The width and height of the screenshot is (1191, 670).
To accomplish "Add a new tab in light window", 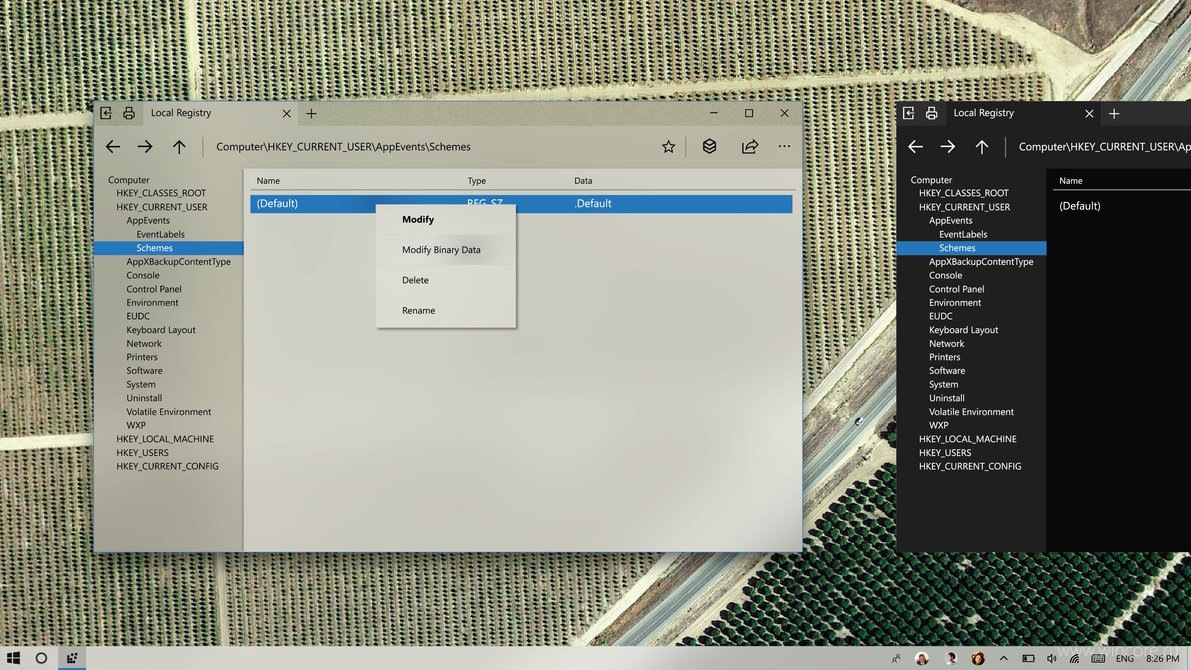I will tap(311, 113).
